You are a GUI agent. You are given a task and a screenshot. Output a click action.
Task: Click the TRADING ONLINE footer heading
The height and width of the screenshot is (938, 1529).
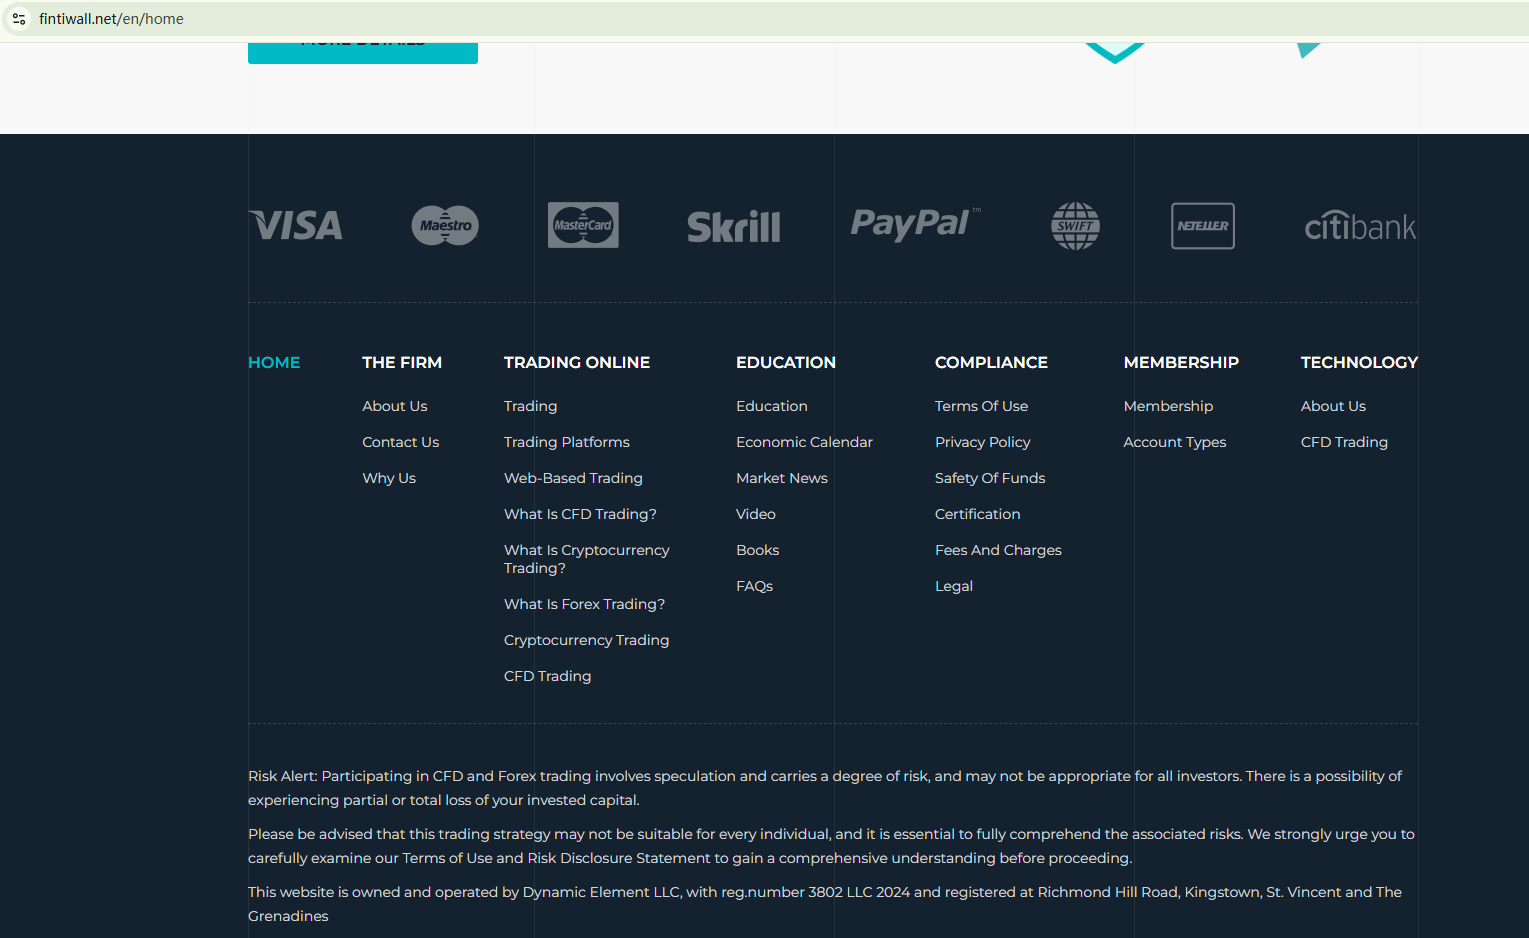577,362
